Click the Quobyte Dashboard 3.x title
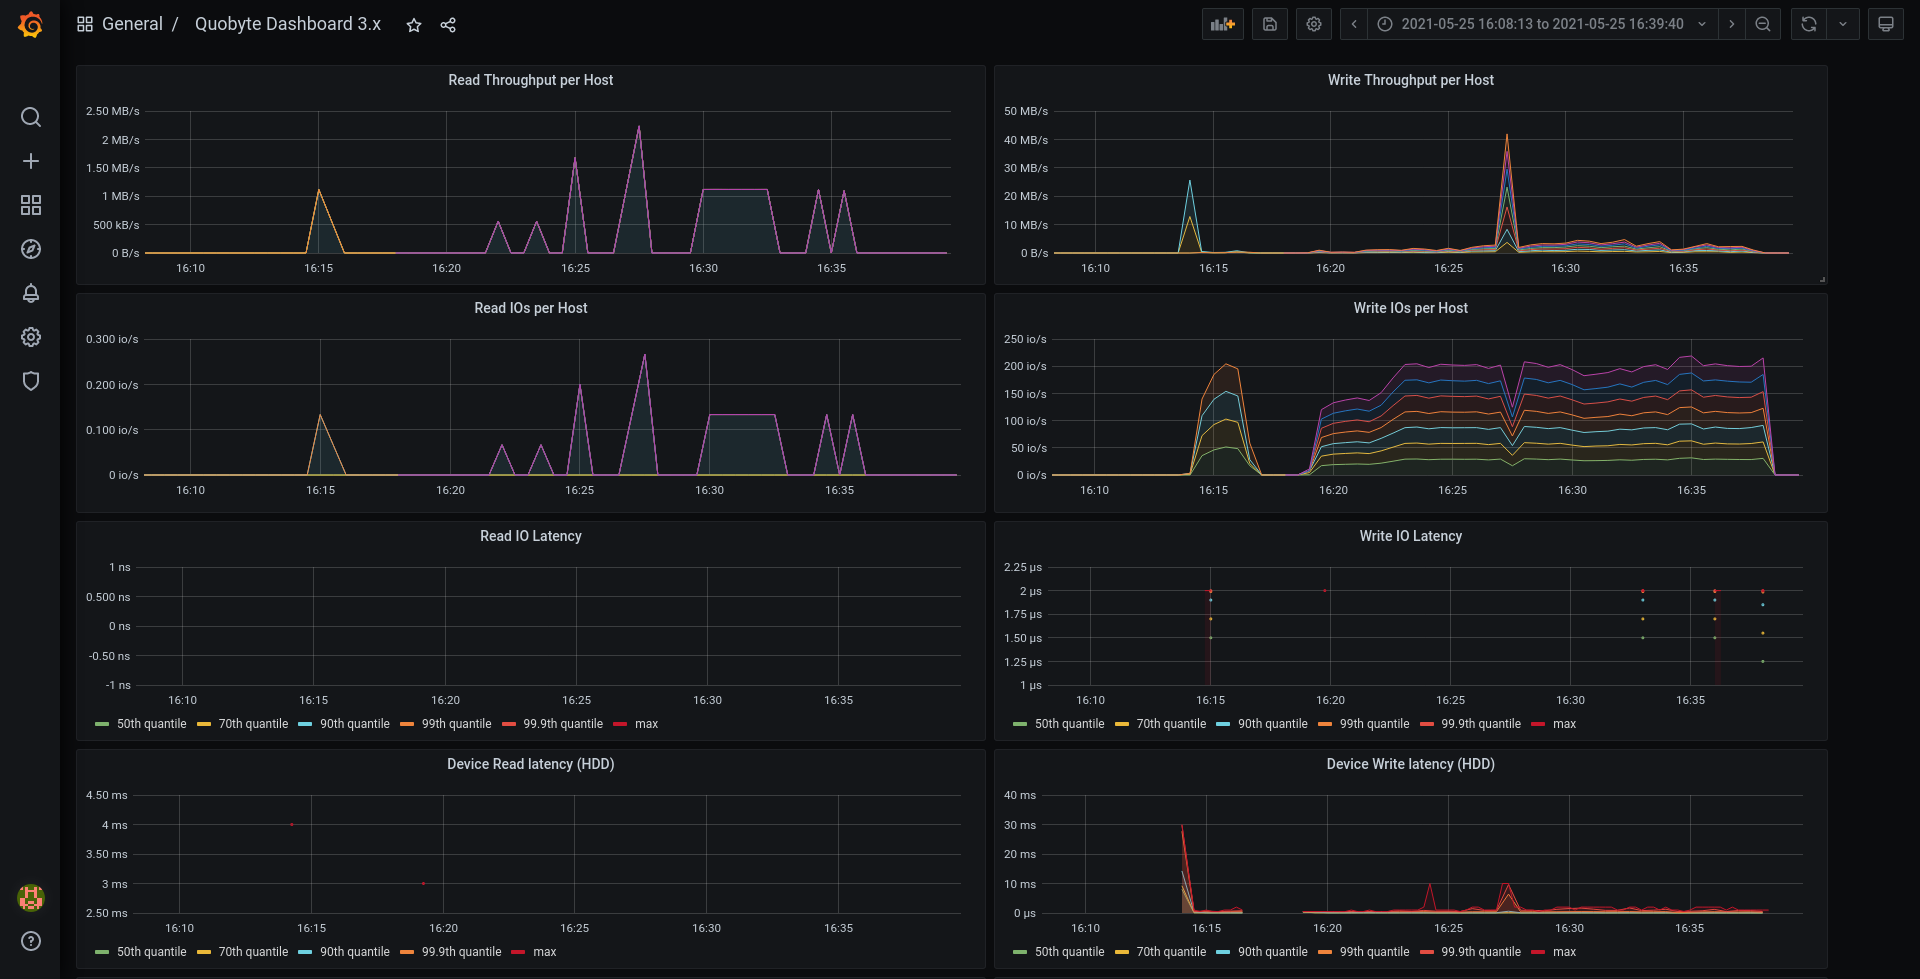 pos(288,24)
